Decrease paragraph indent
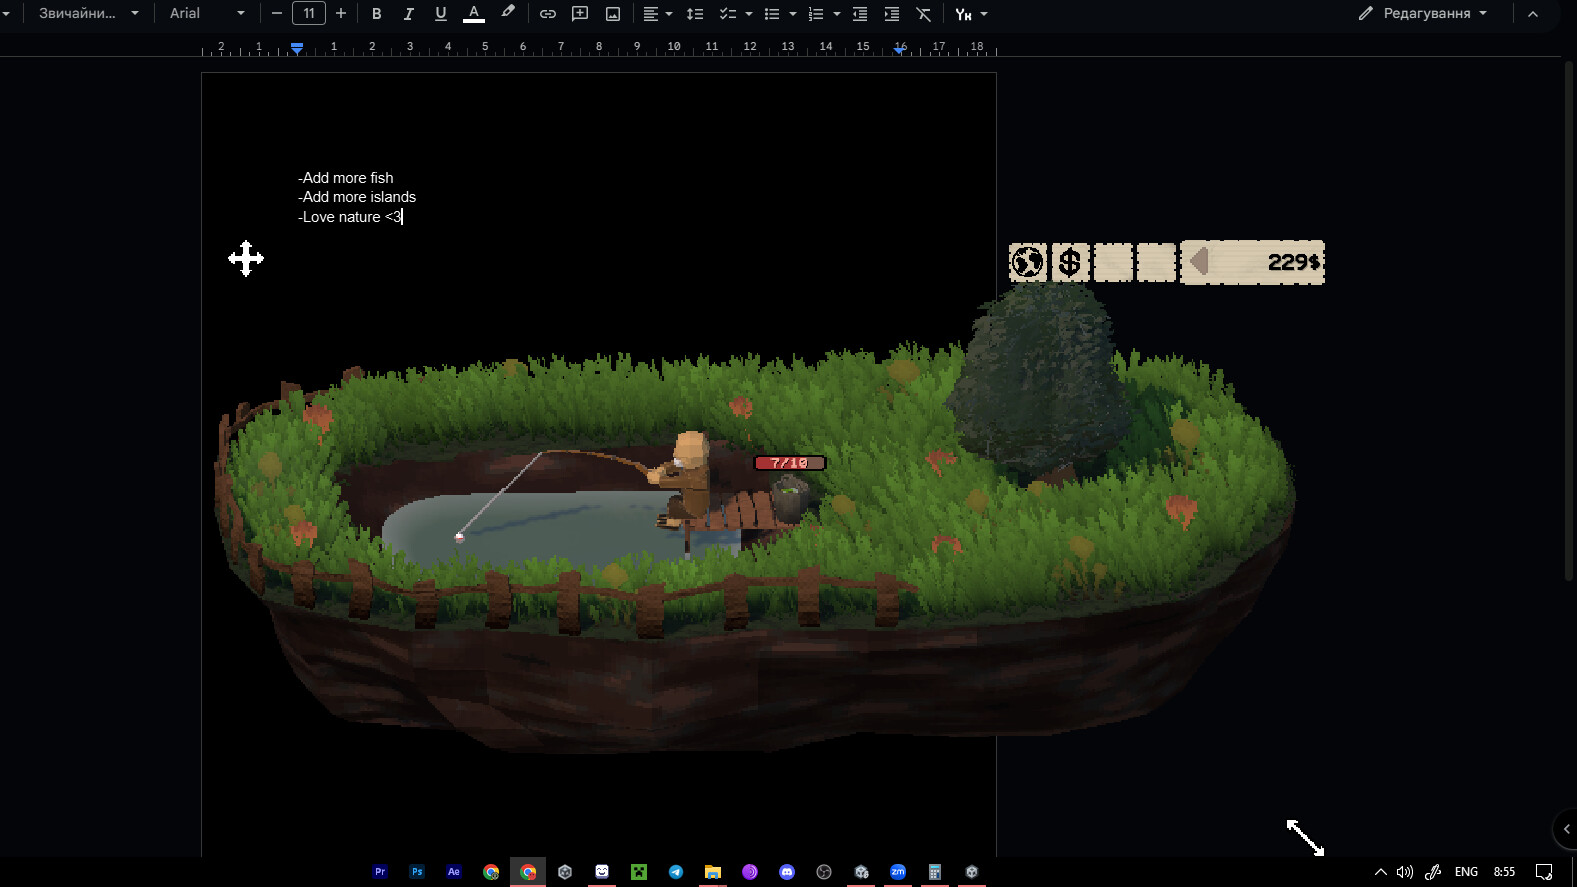 860,14
